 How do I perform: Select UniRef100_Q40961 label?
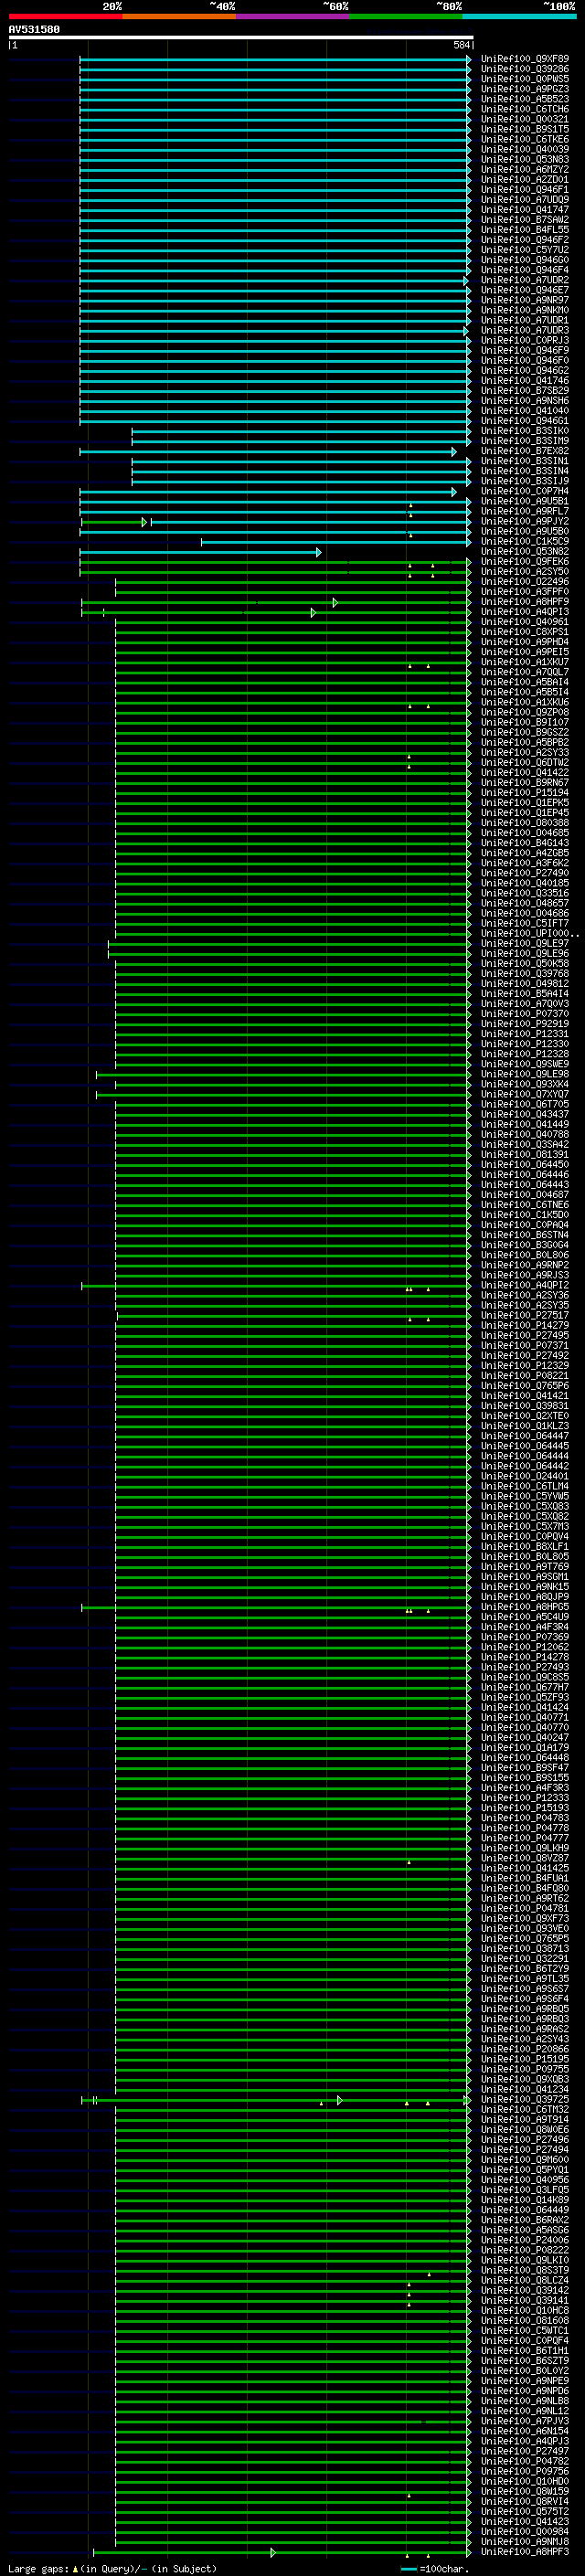point(525,621)
